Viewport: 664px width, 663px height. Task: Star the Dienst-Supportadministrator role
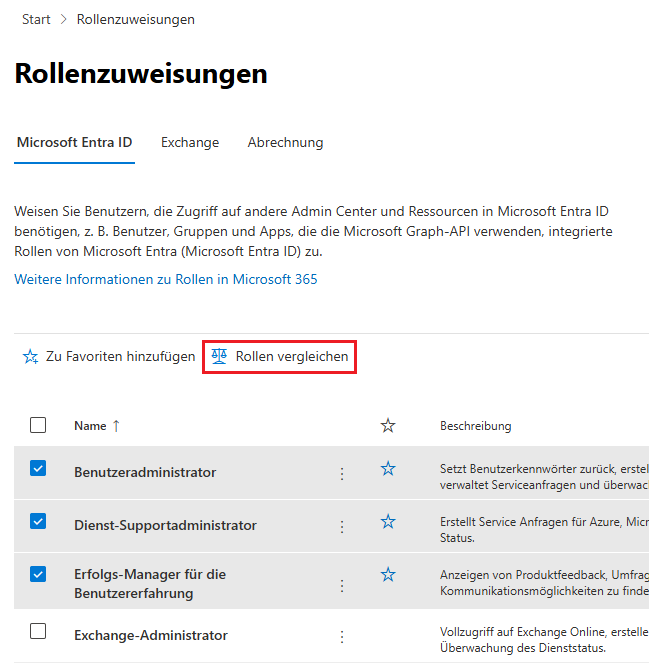[388, 522]
